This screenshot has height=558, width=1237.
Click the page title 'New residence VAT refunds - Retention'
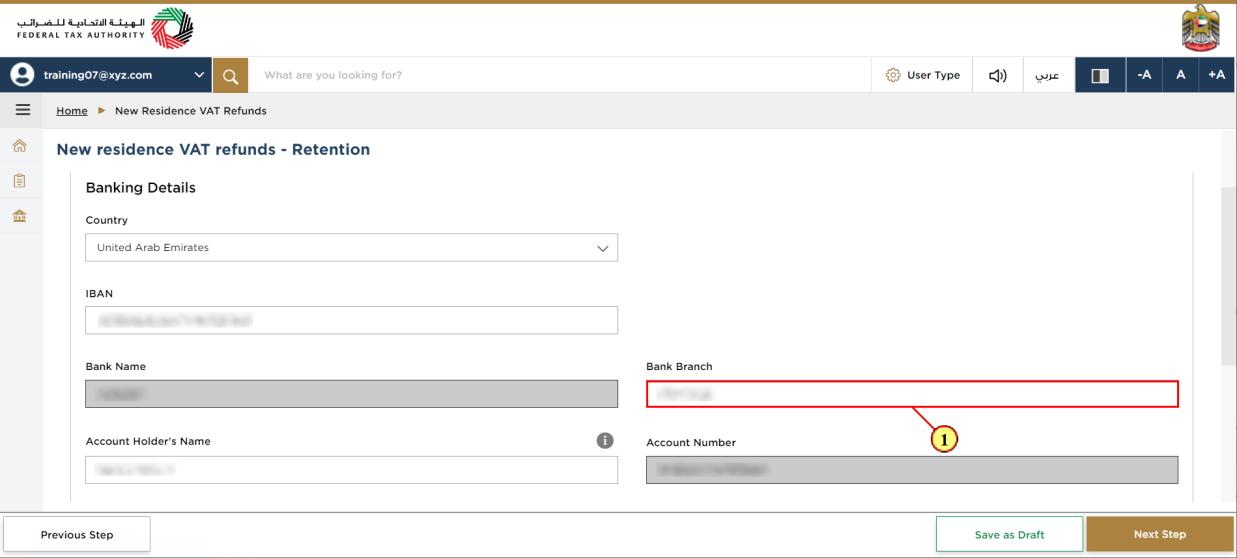213,149
